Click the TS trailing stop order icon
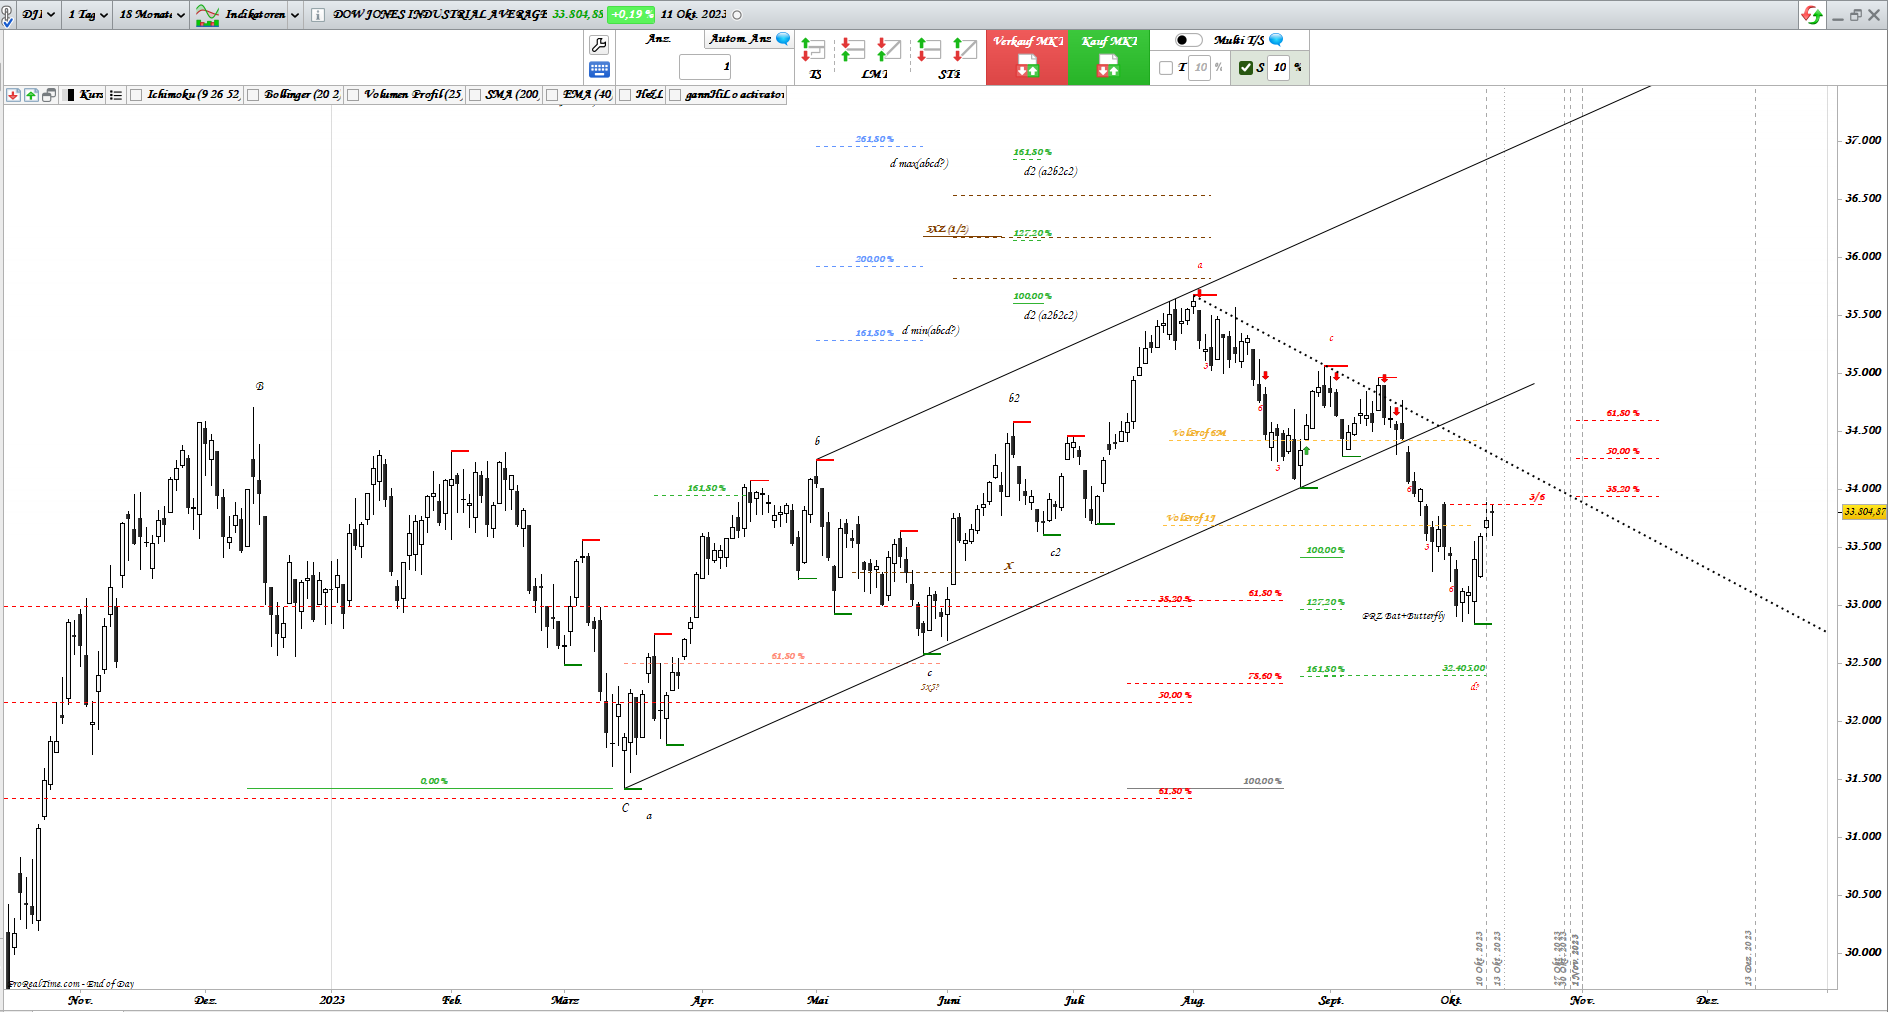This screenshot has height=1012, width=1888. (x=814, y=51)
